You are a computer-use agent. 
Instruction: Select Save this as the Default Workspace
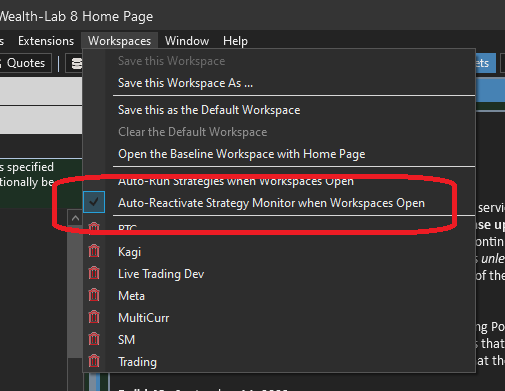tap(209, 110)
